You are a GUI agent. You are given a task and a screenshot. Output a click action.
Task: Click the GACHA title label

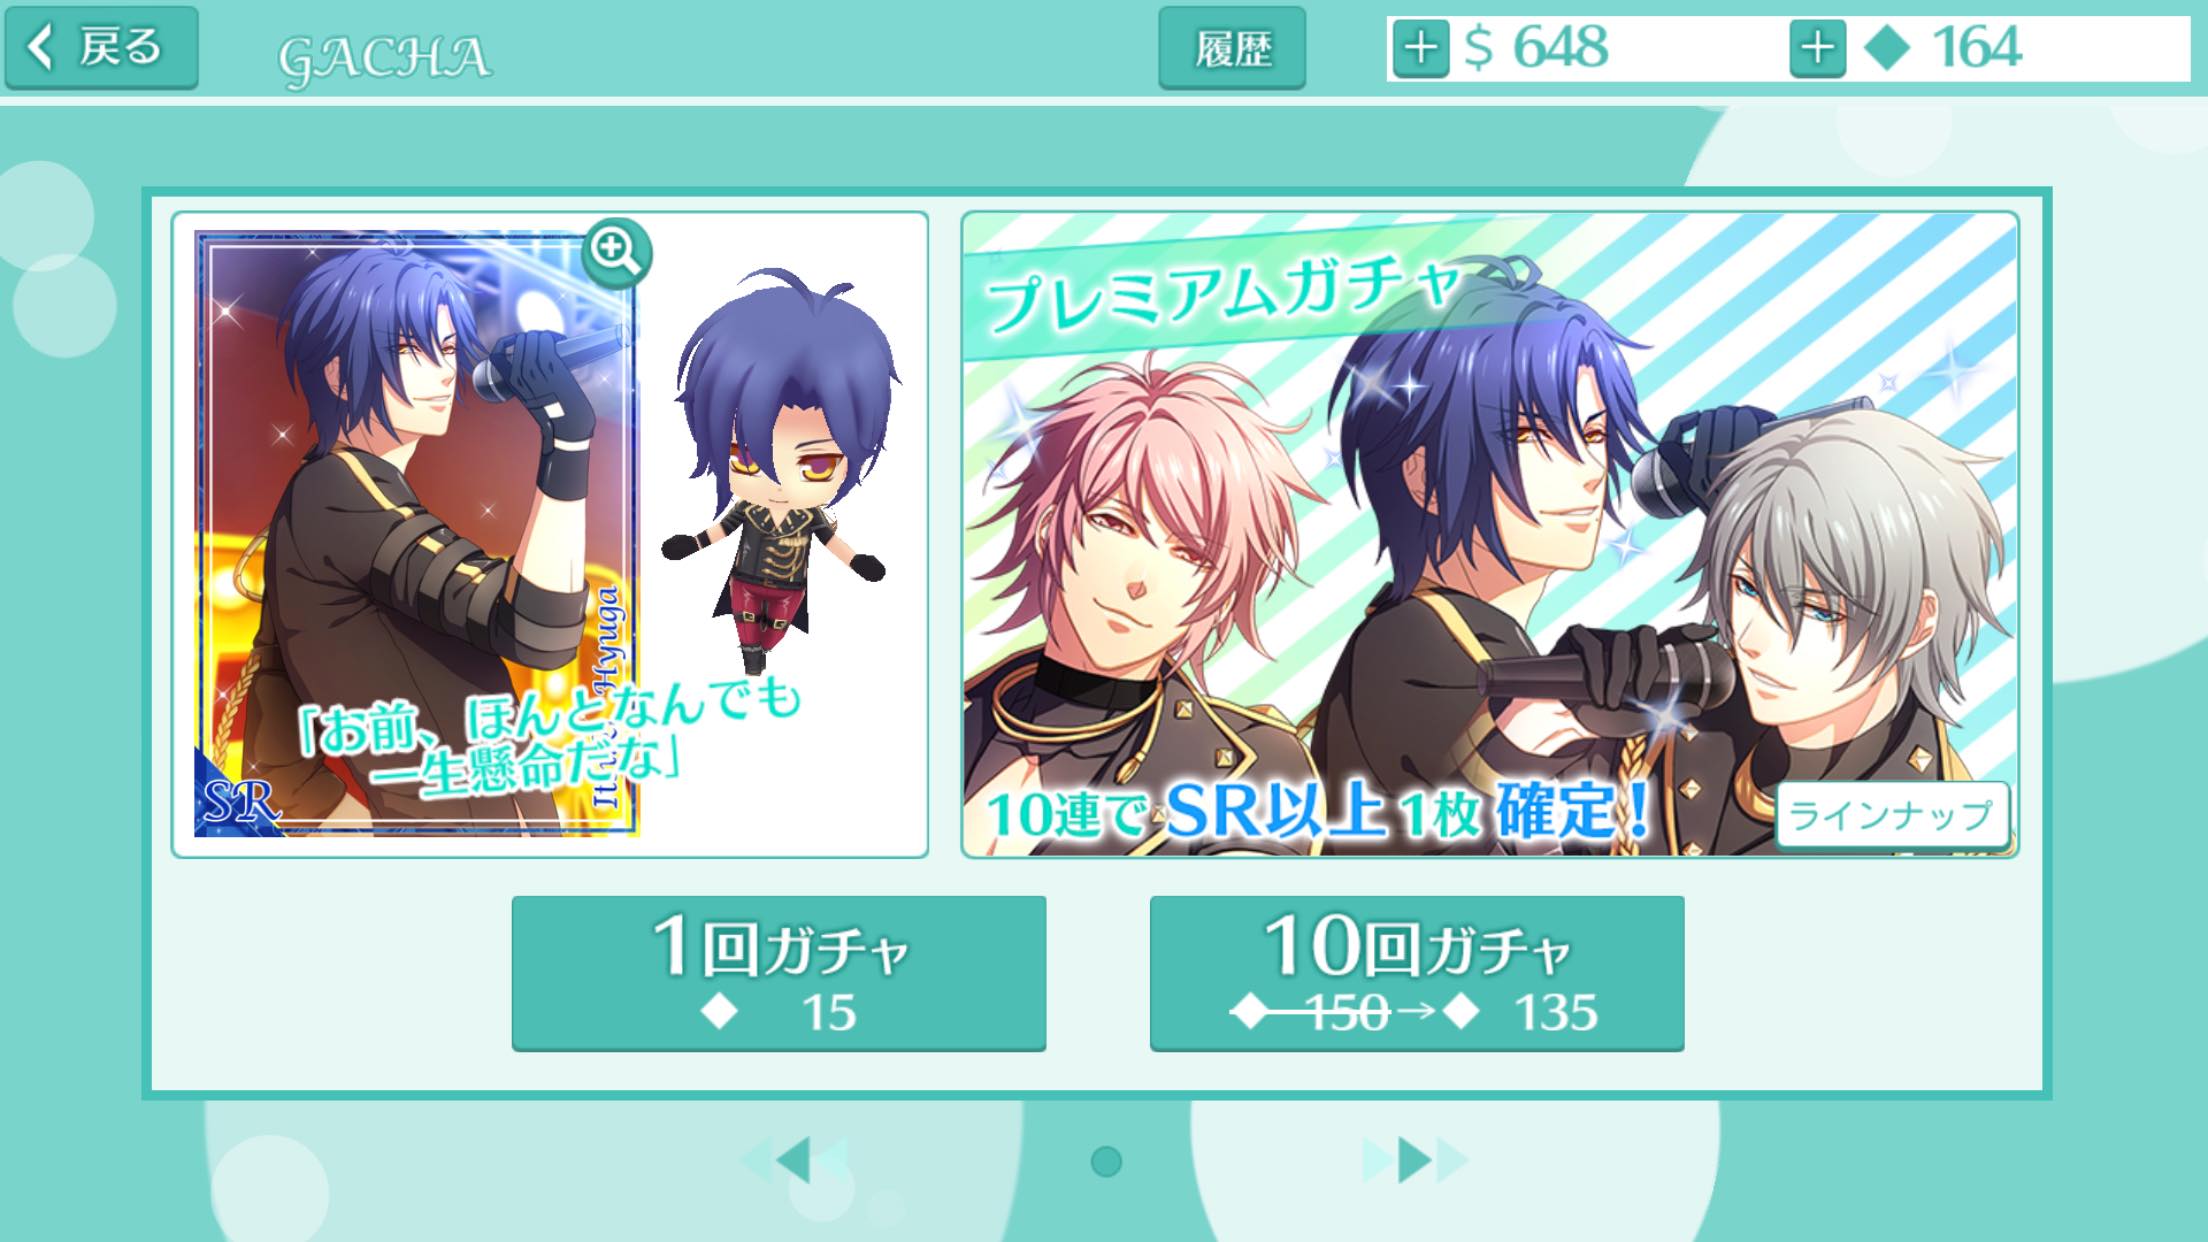(385, 58)
